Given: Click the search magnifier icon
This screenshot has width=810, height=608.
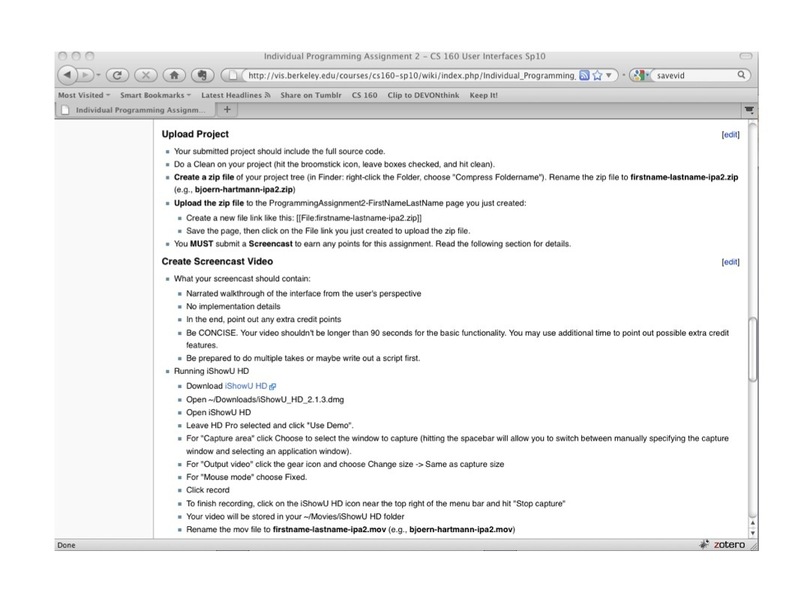Looking at the screenshot, I should [742, 75].
